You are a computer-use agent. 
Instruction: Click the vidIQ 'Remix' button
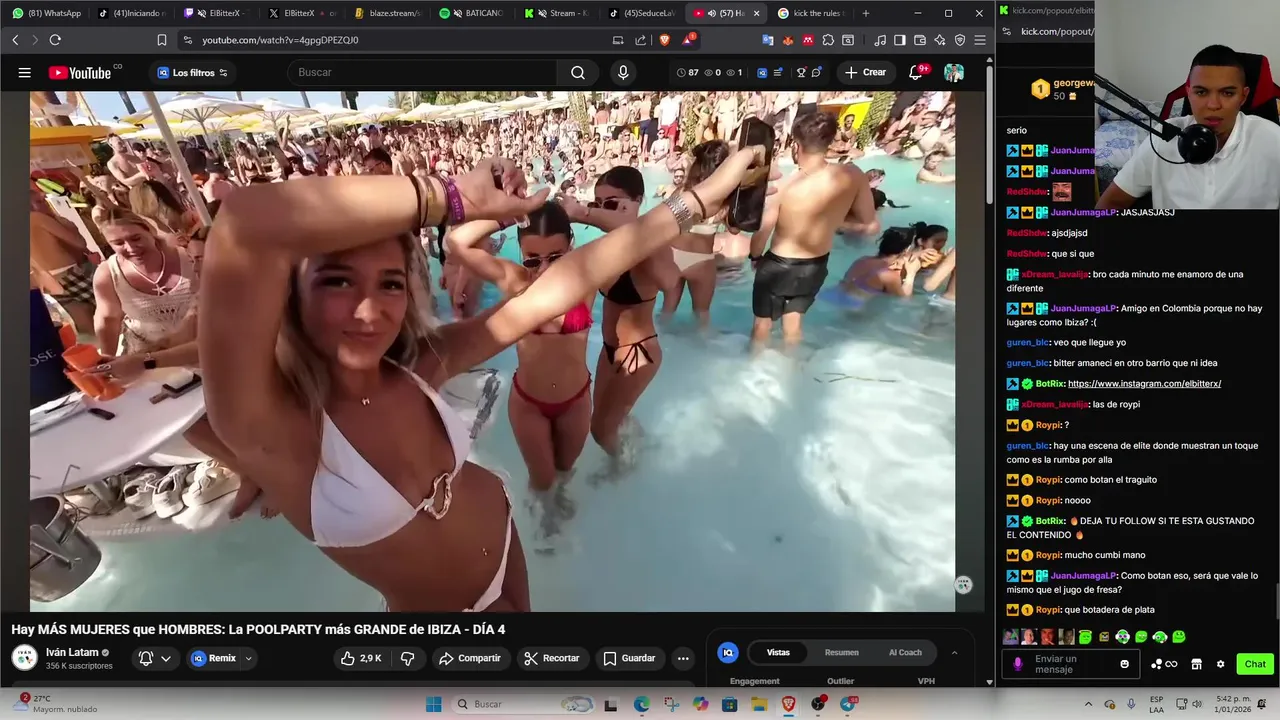[215, 658]
